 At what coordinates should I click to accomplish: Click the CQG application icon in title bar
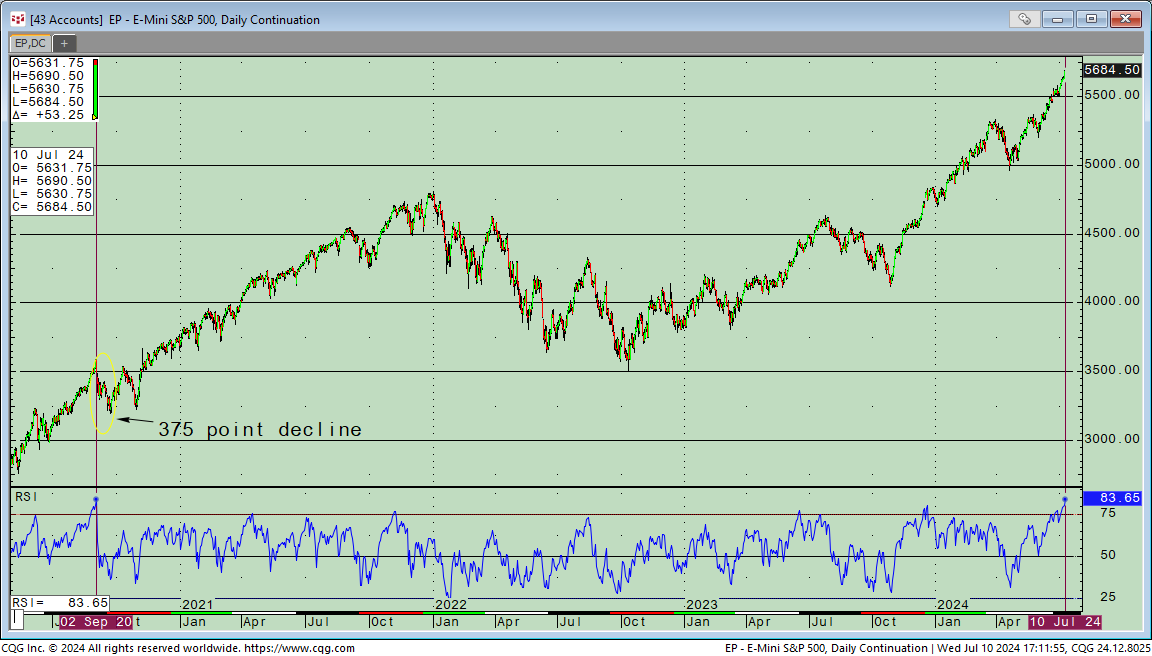[18, 20]
